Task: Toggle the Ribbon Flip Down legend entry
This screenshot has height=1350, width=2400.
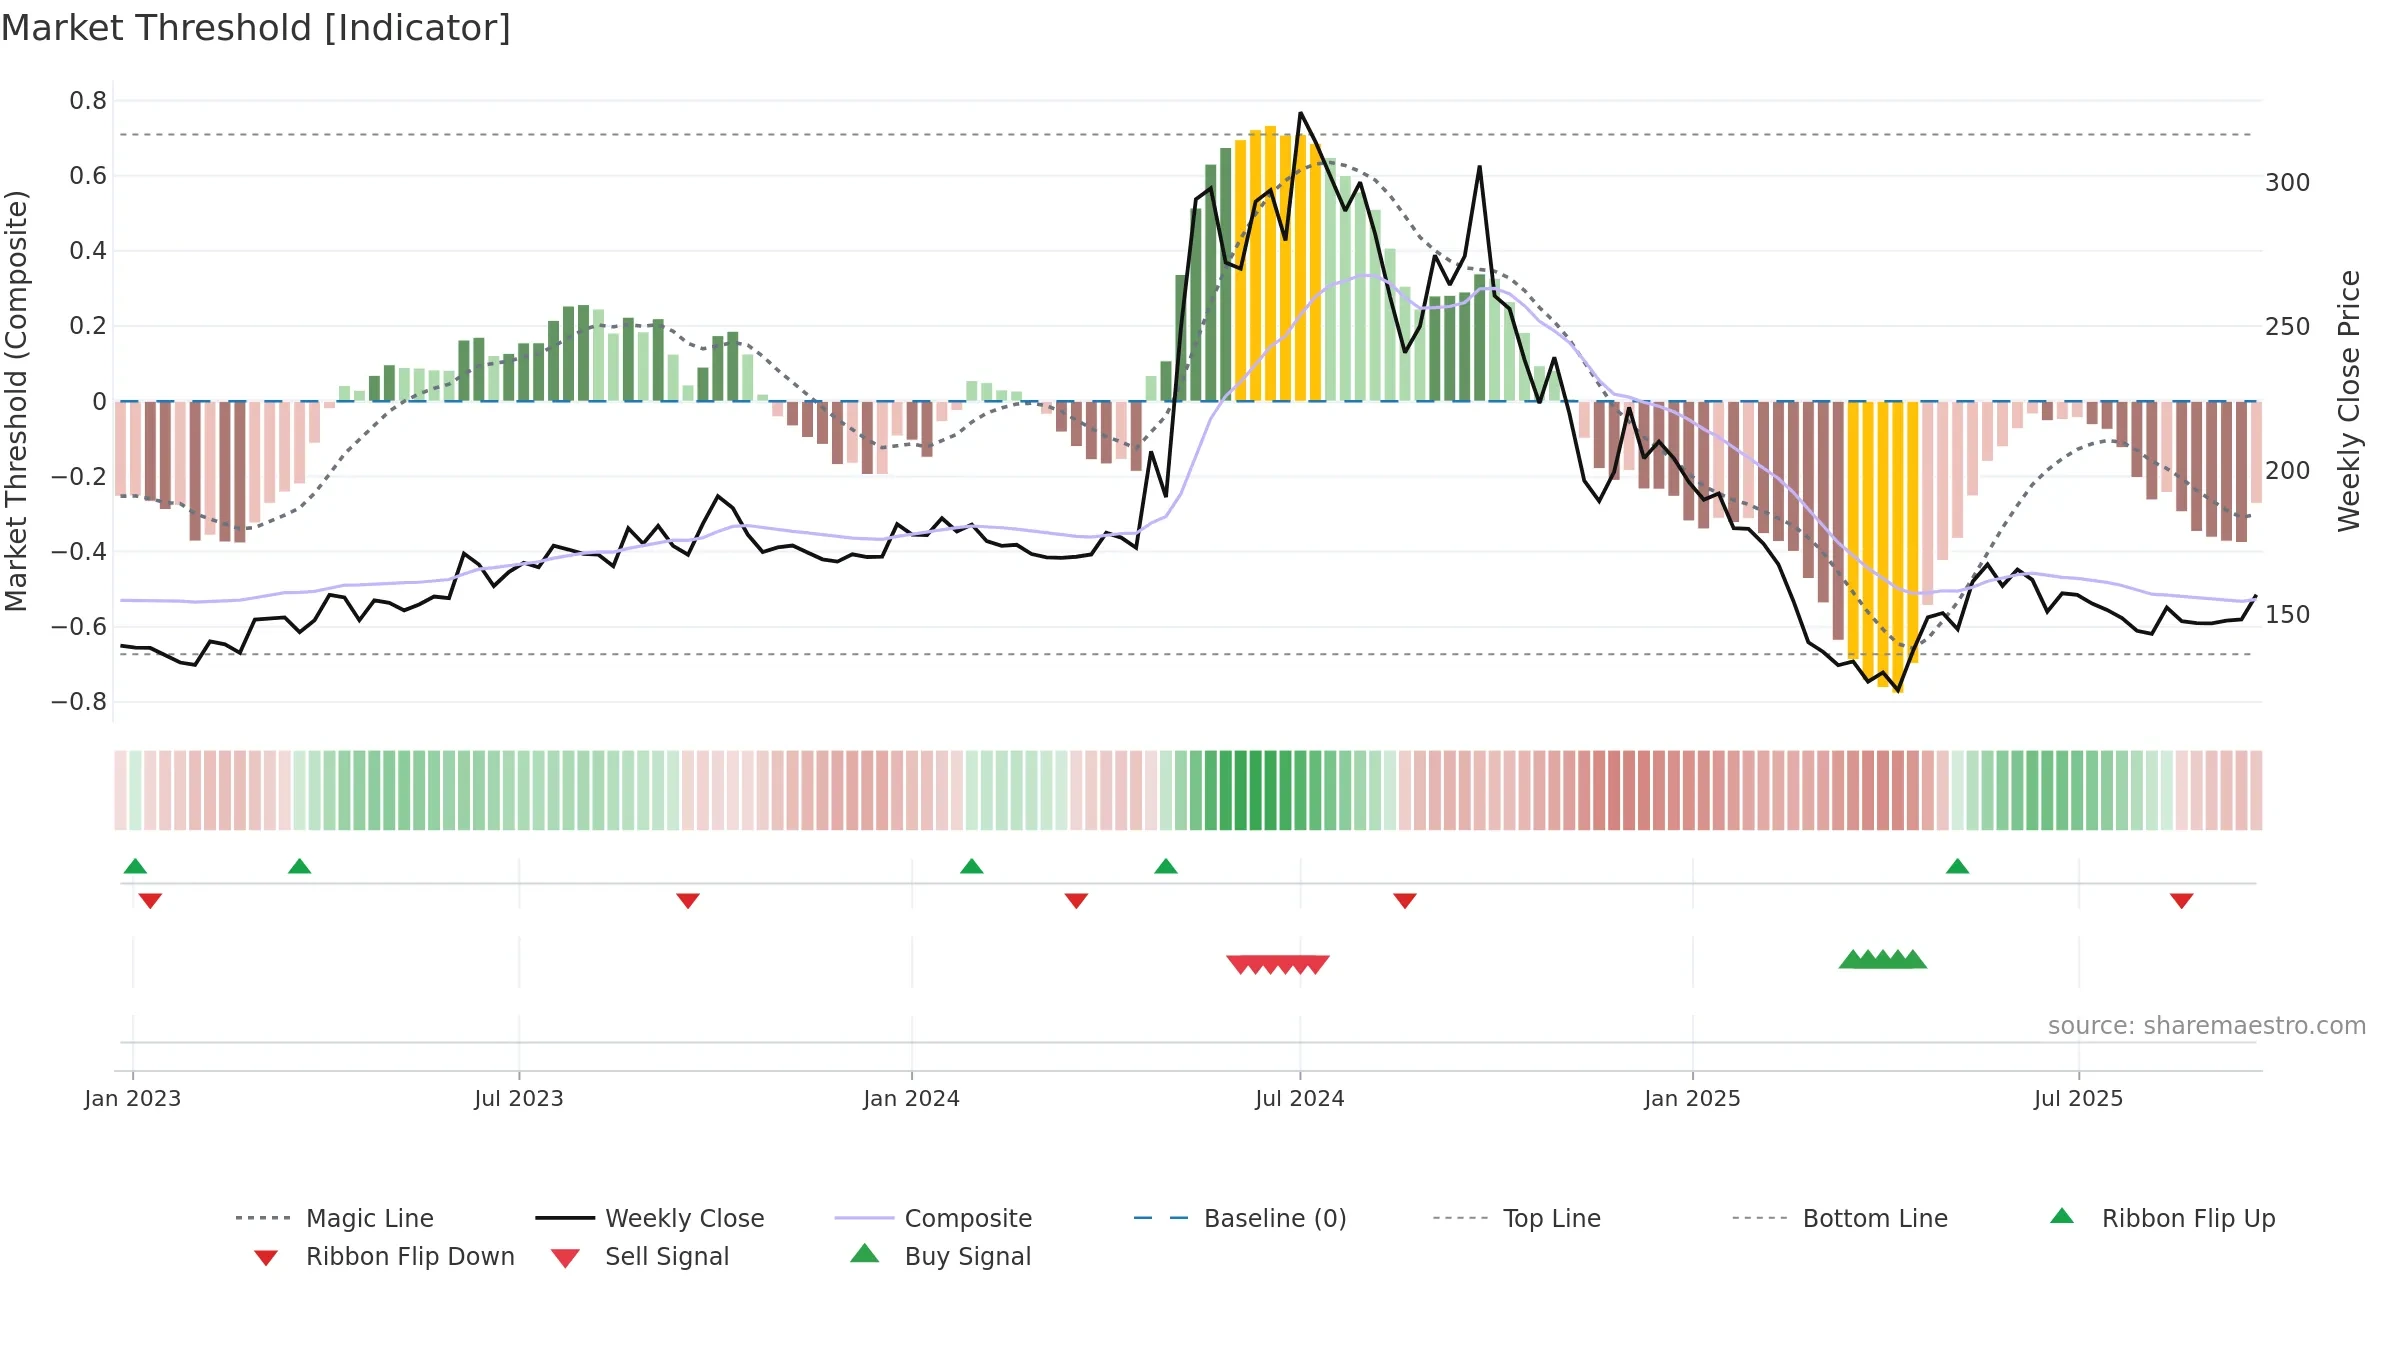Action: 384,1256
